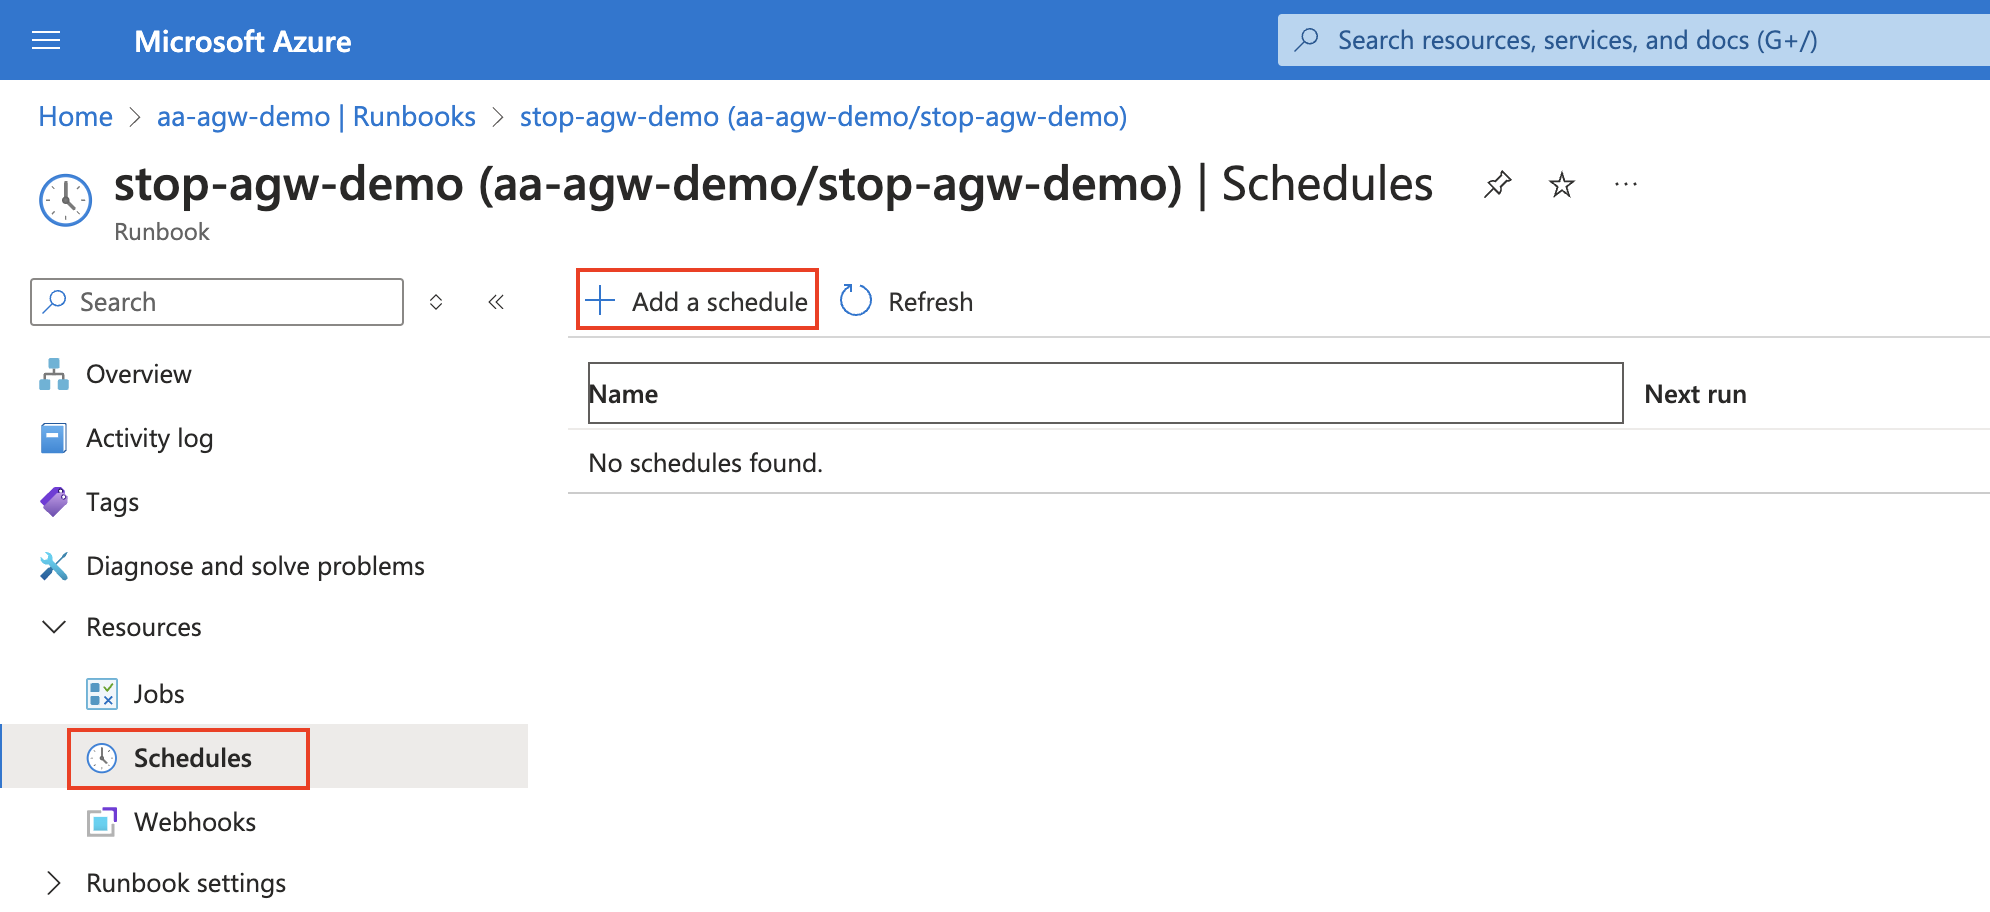The image size is (1990, 912).
Task: Click the Webhooks icon
Action: pos(102,822)
